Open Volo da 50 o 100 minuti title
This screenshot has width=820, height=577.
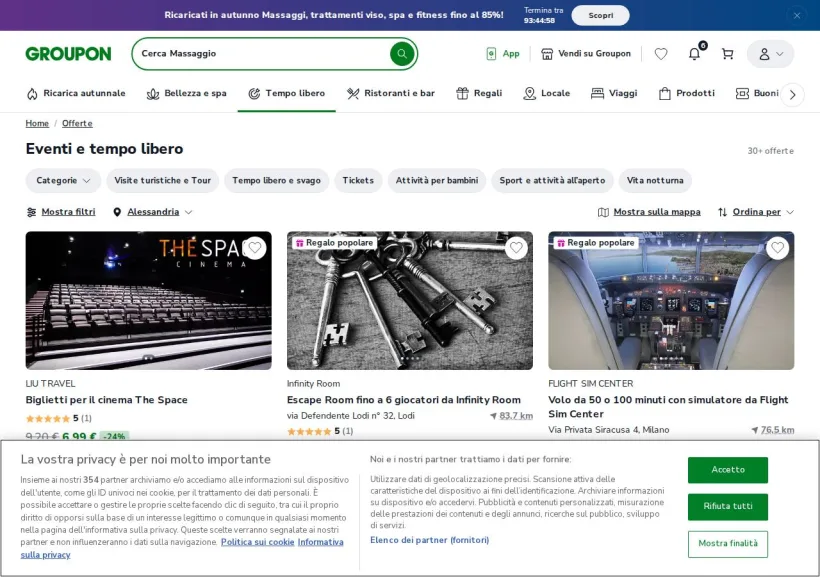[668, 406]
